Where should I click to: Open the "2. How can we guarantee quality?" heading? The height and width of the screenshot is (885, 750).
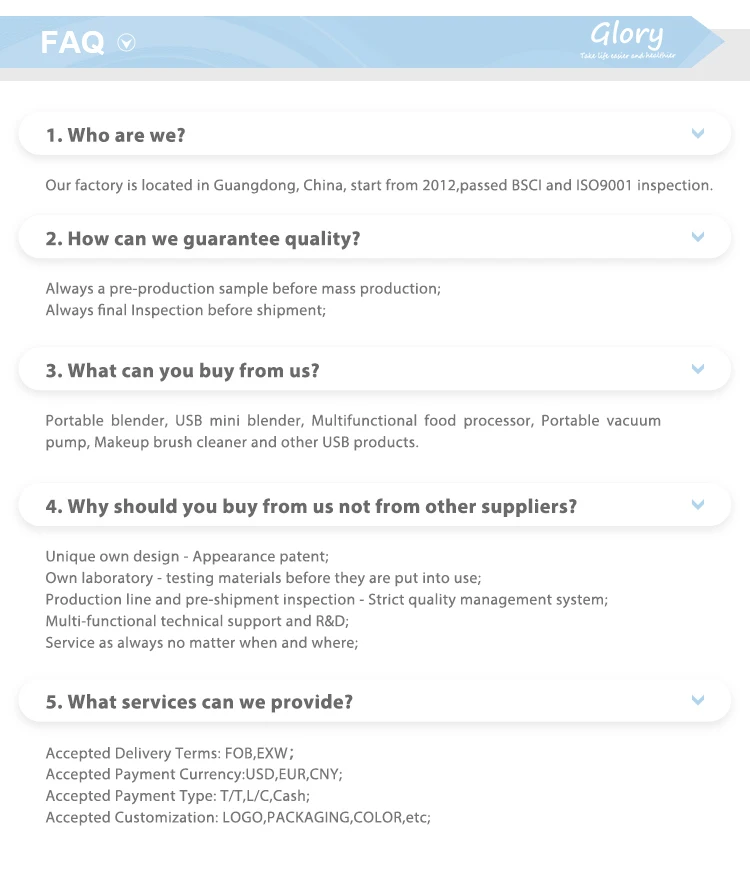click(x=203, y=239)
